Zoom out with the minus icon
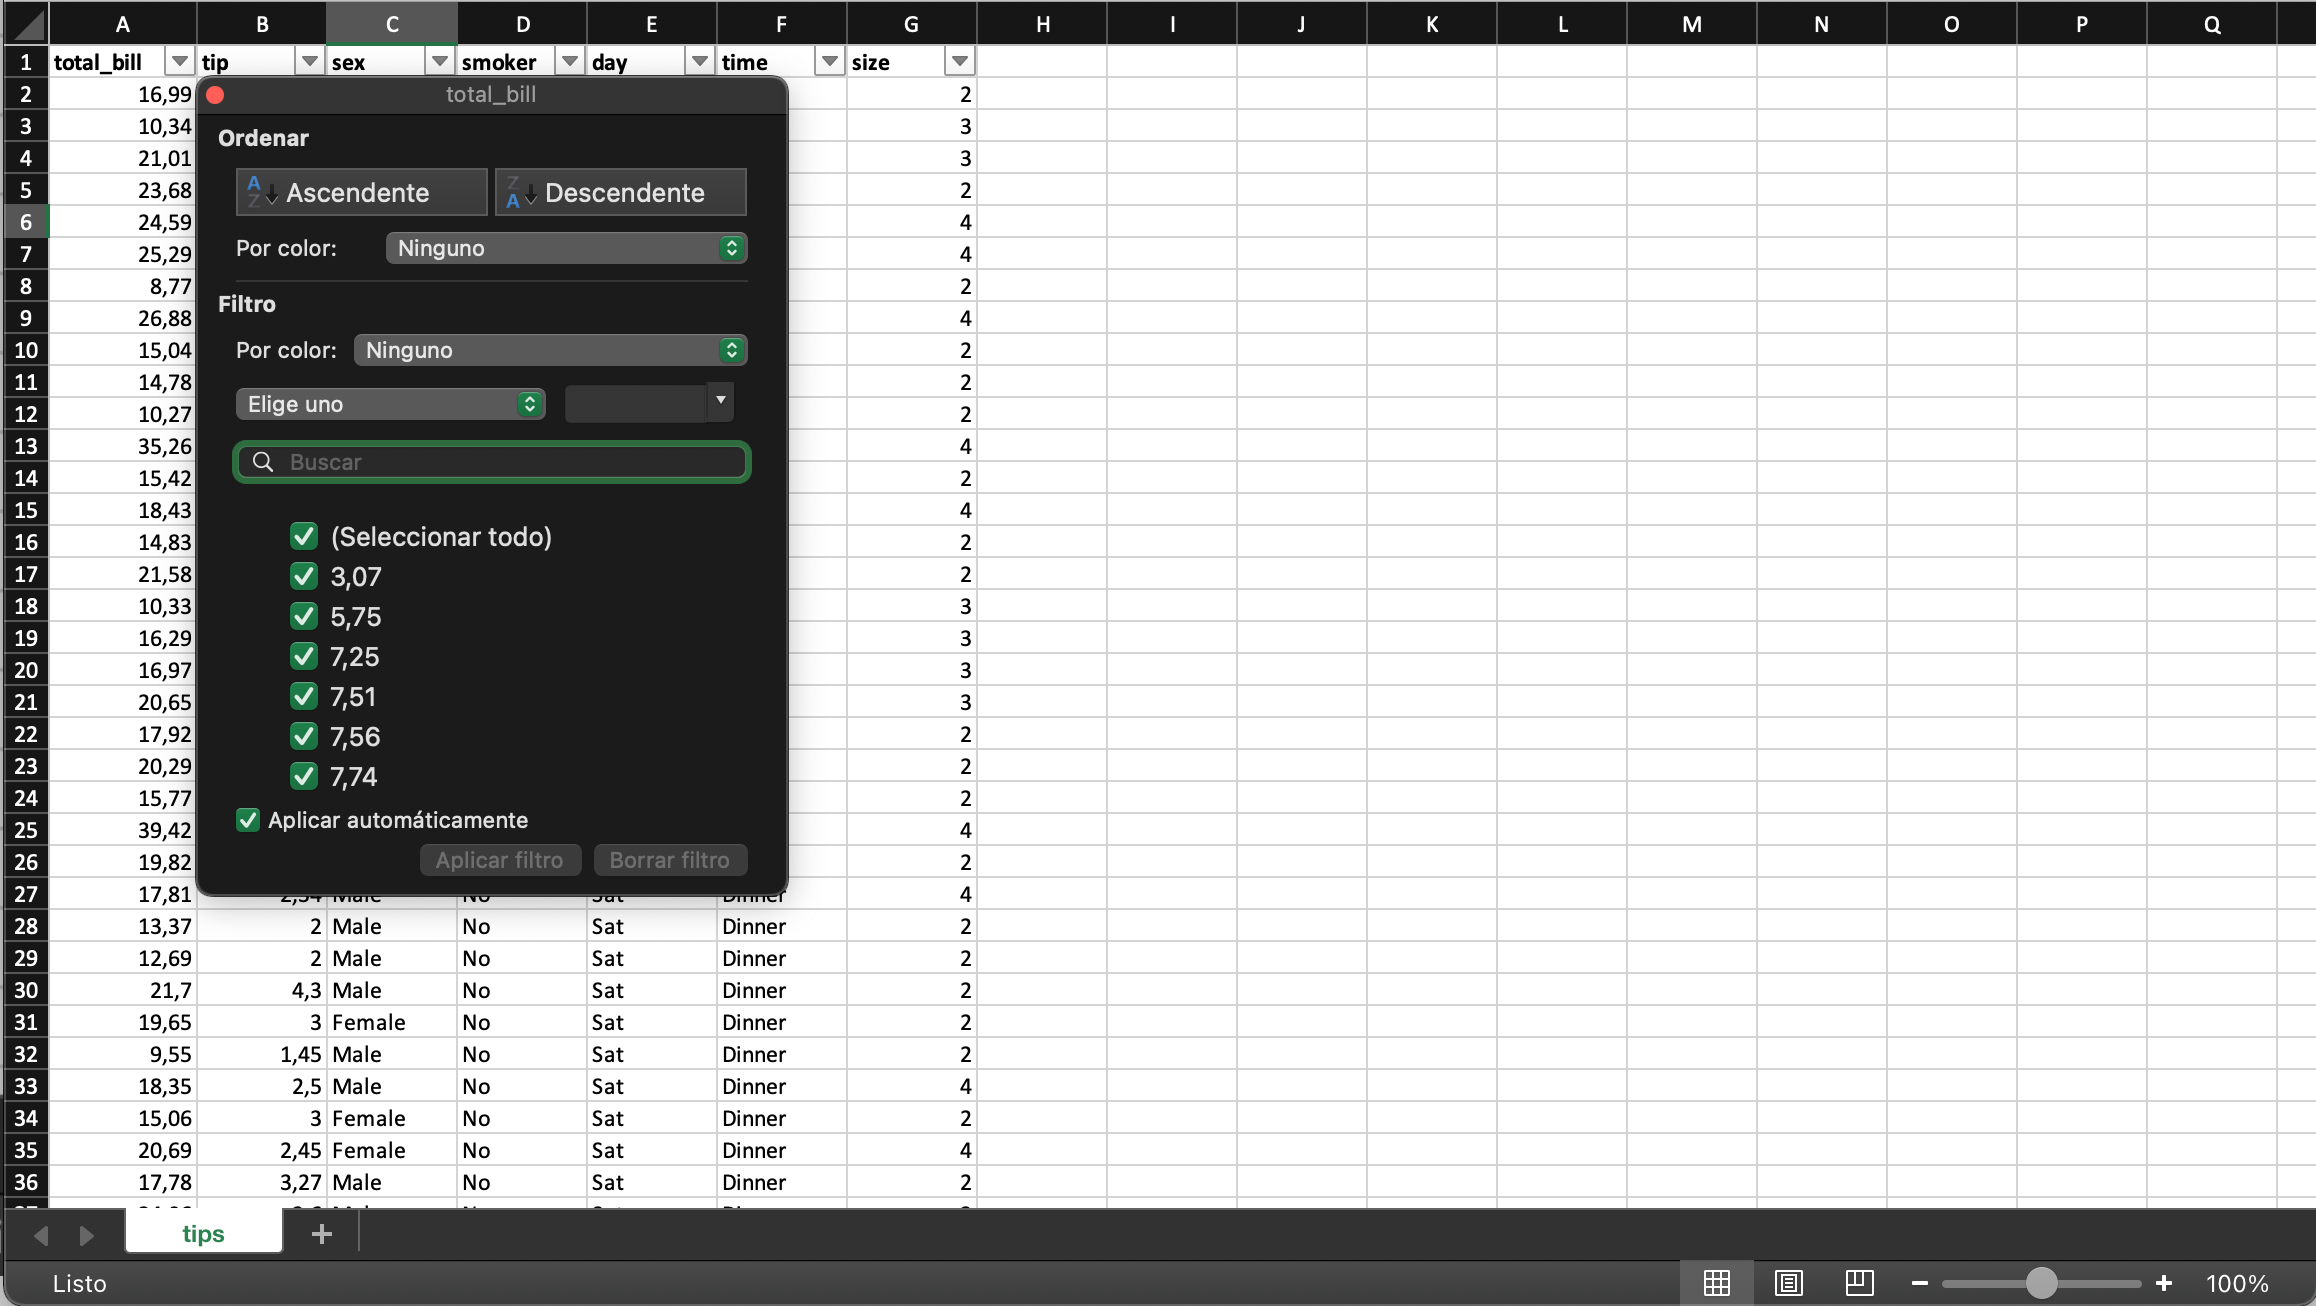This screenshot has height=1306, width=2316. [x=1920, y=1283]
